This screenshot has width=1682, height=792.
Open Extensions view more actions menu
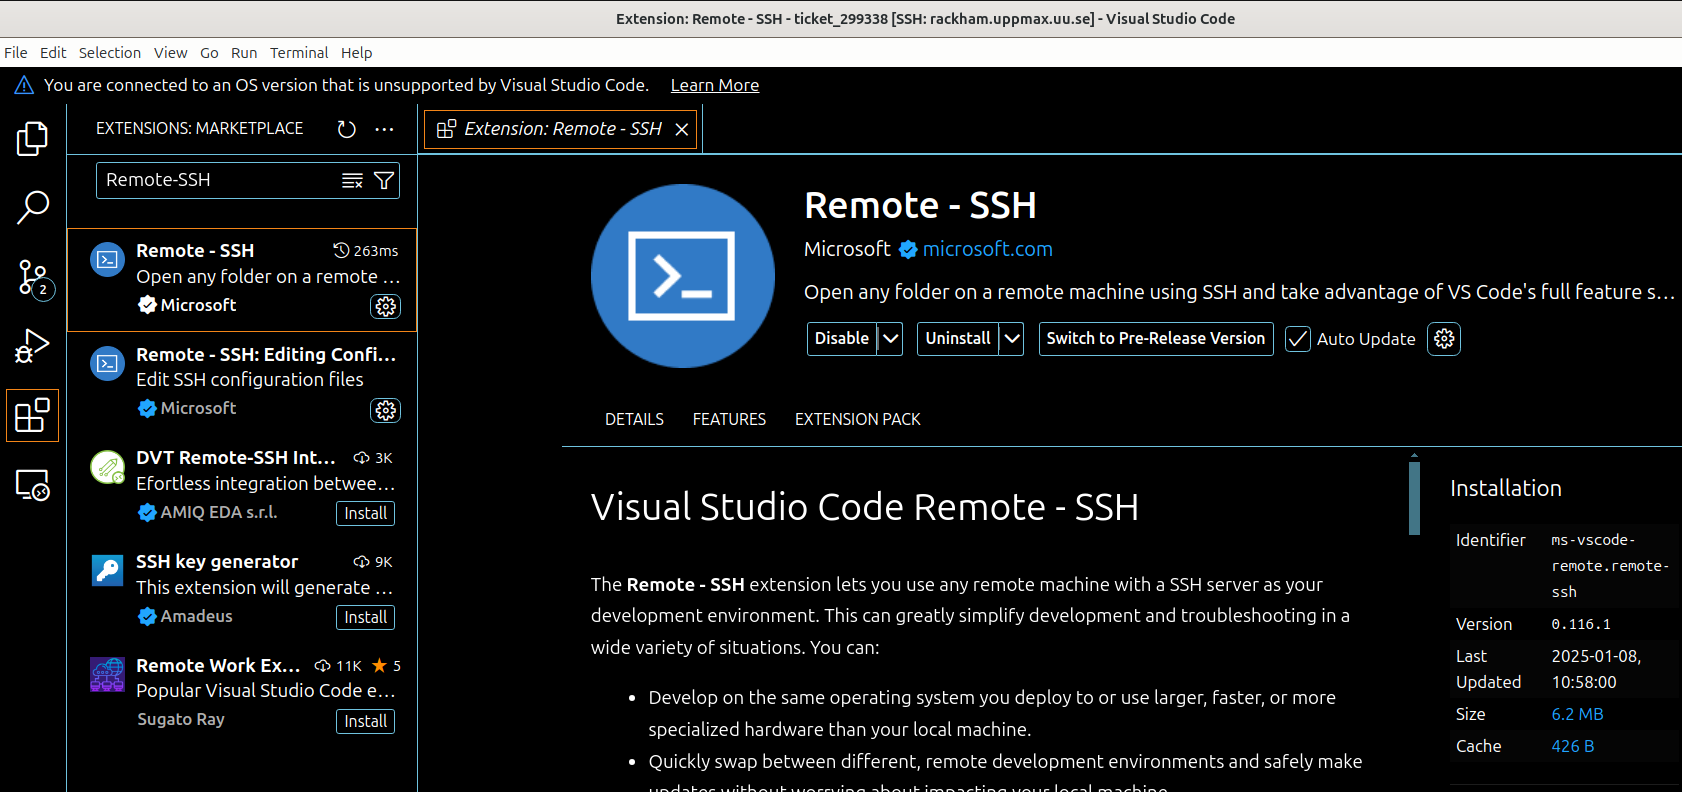tap(384, 129)
